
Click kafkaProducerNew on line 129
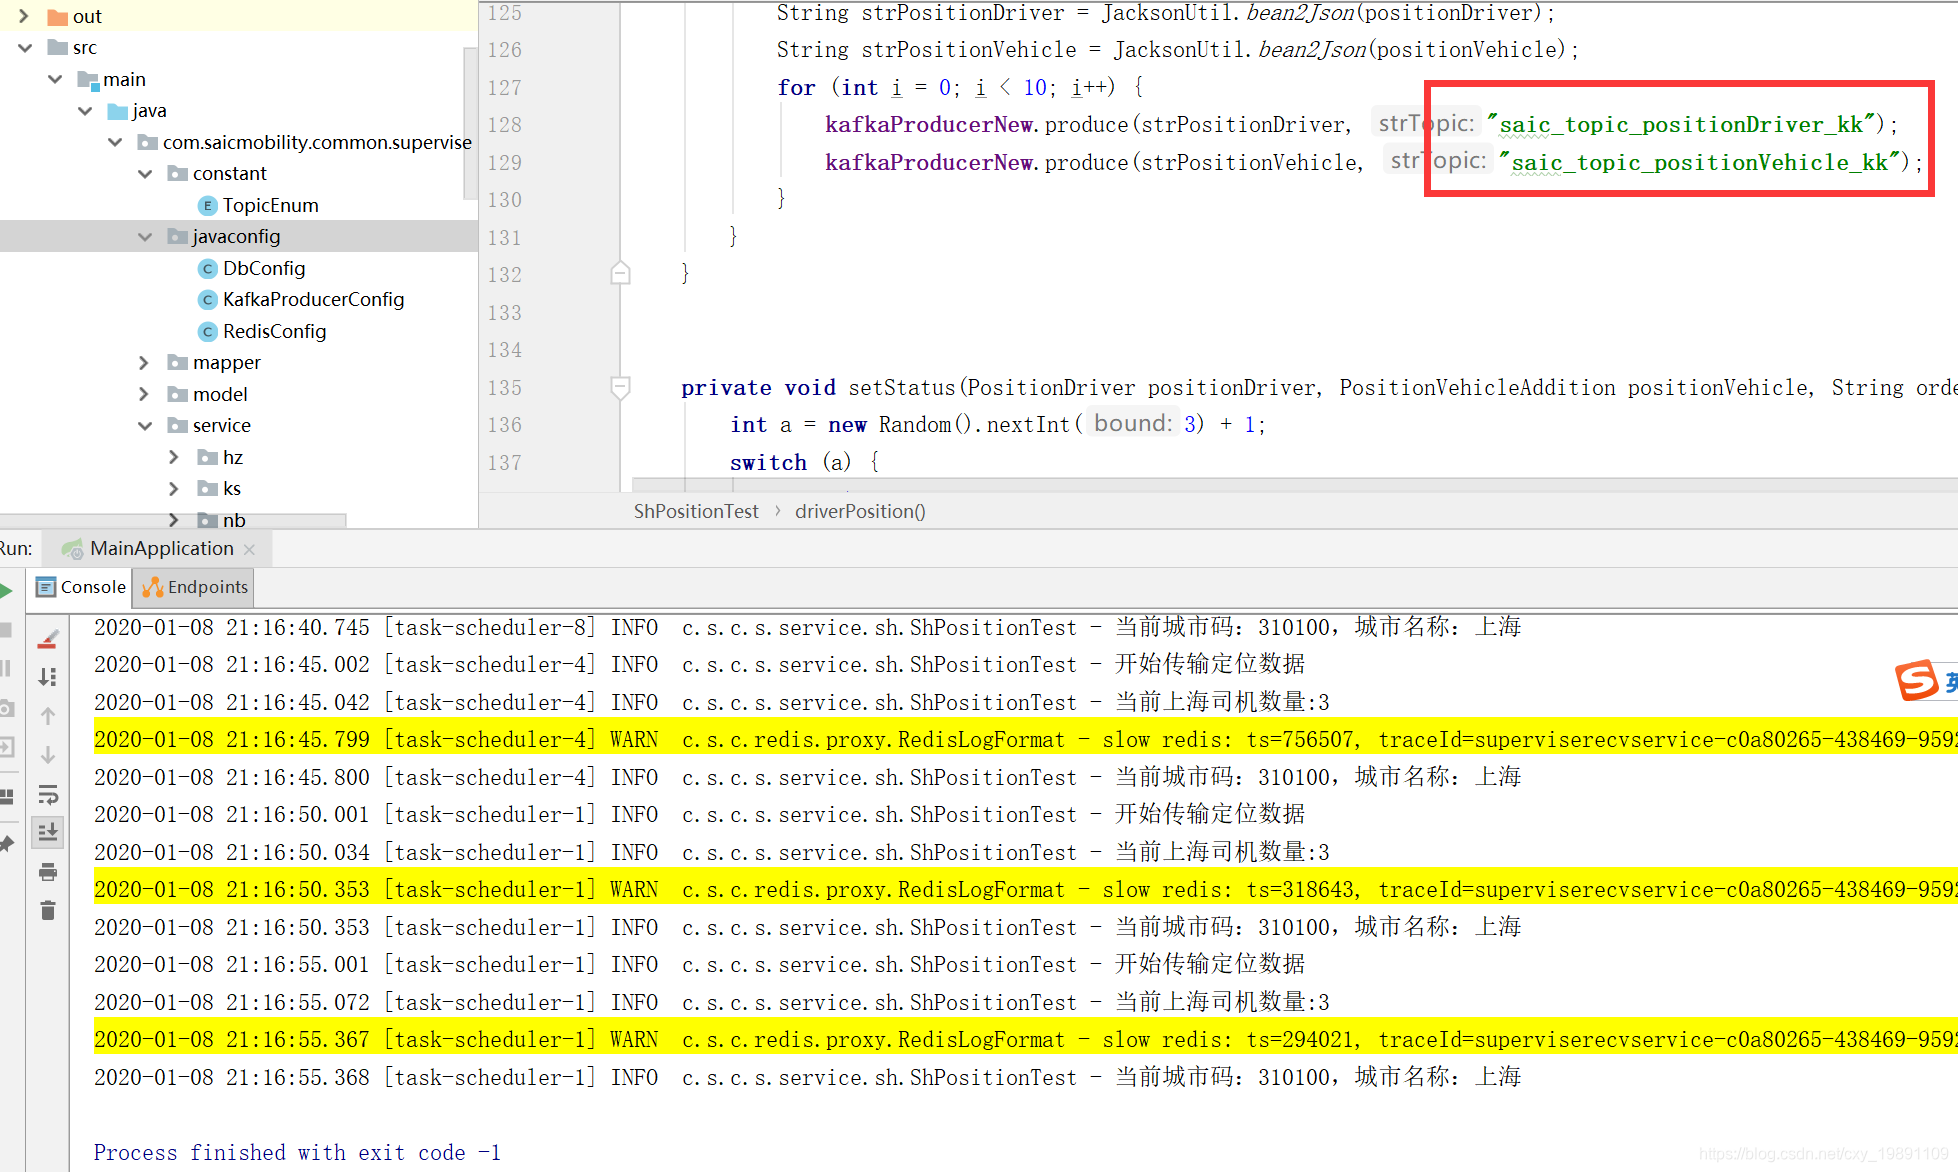coord(929,163)
